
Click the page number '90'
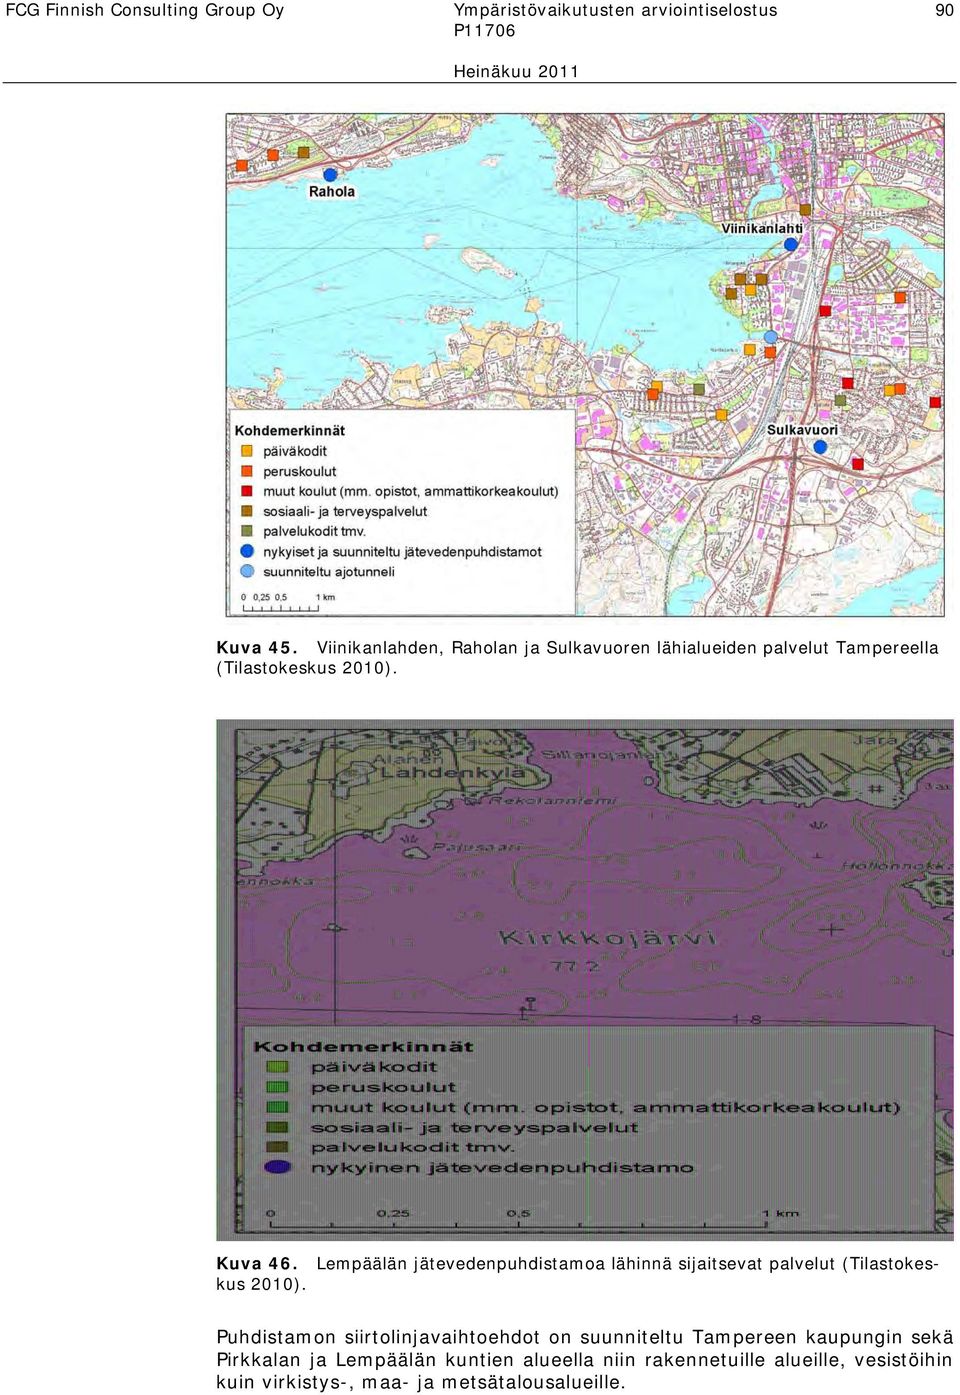click(944, 10)
